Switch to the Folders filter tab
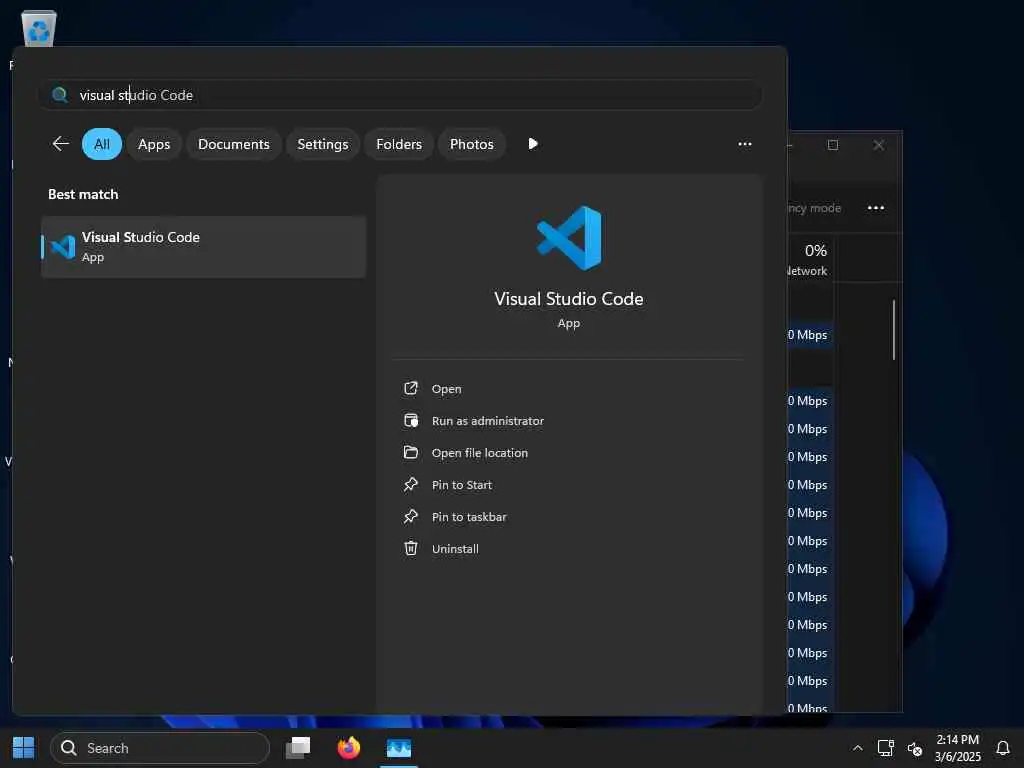The width and height of the screenshot is (1024, 768). (x=399, y=144)
